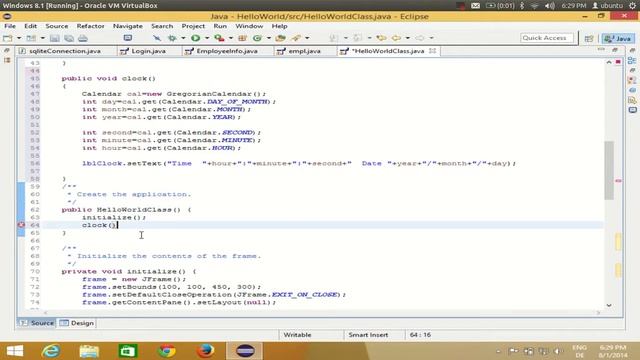Open the Project menu
The height and width of the screenshot is (360, 640).
(x=193, y=26)
